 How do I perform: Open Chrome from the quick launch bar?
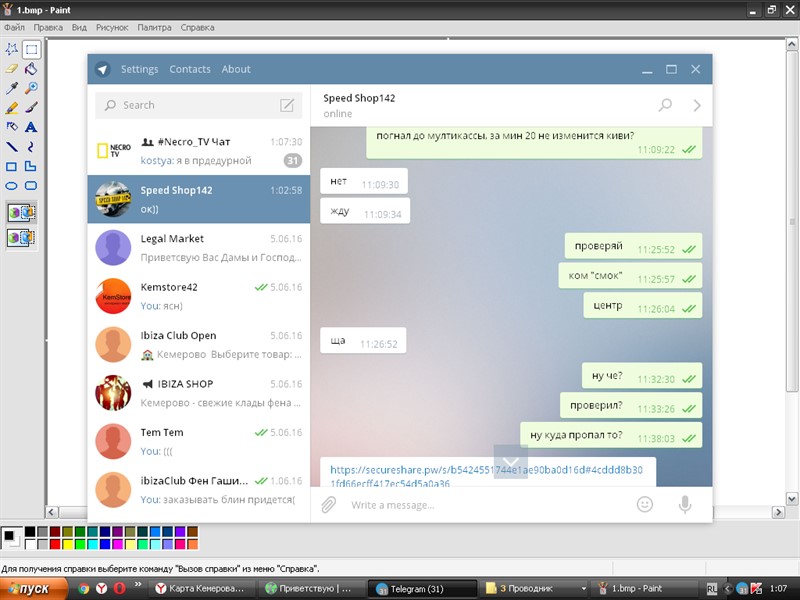tap(84, 588)
